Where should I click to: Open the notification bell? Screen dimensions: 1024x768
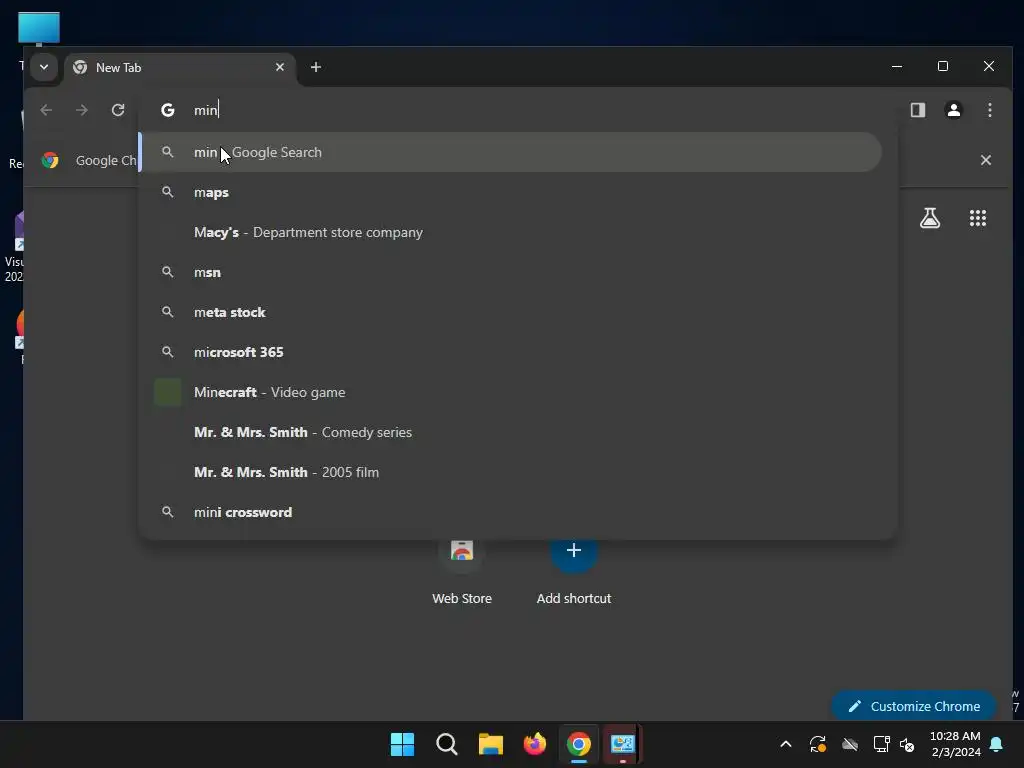click(x=997, y=744)
